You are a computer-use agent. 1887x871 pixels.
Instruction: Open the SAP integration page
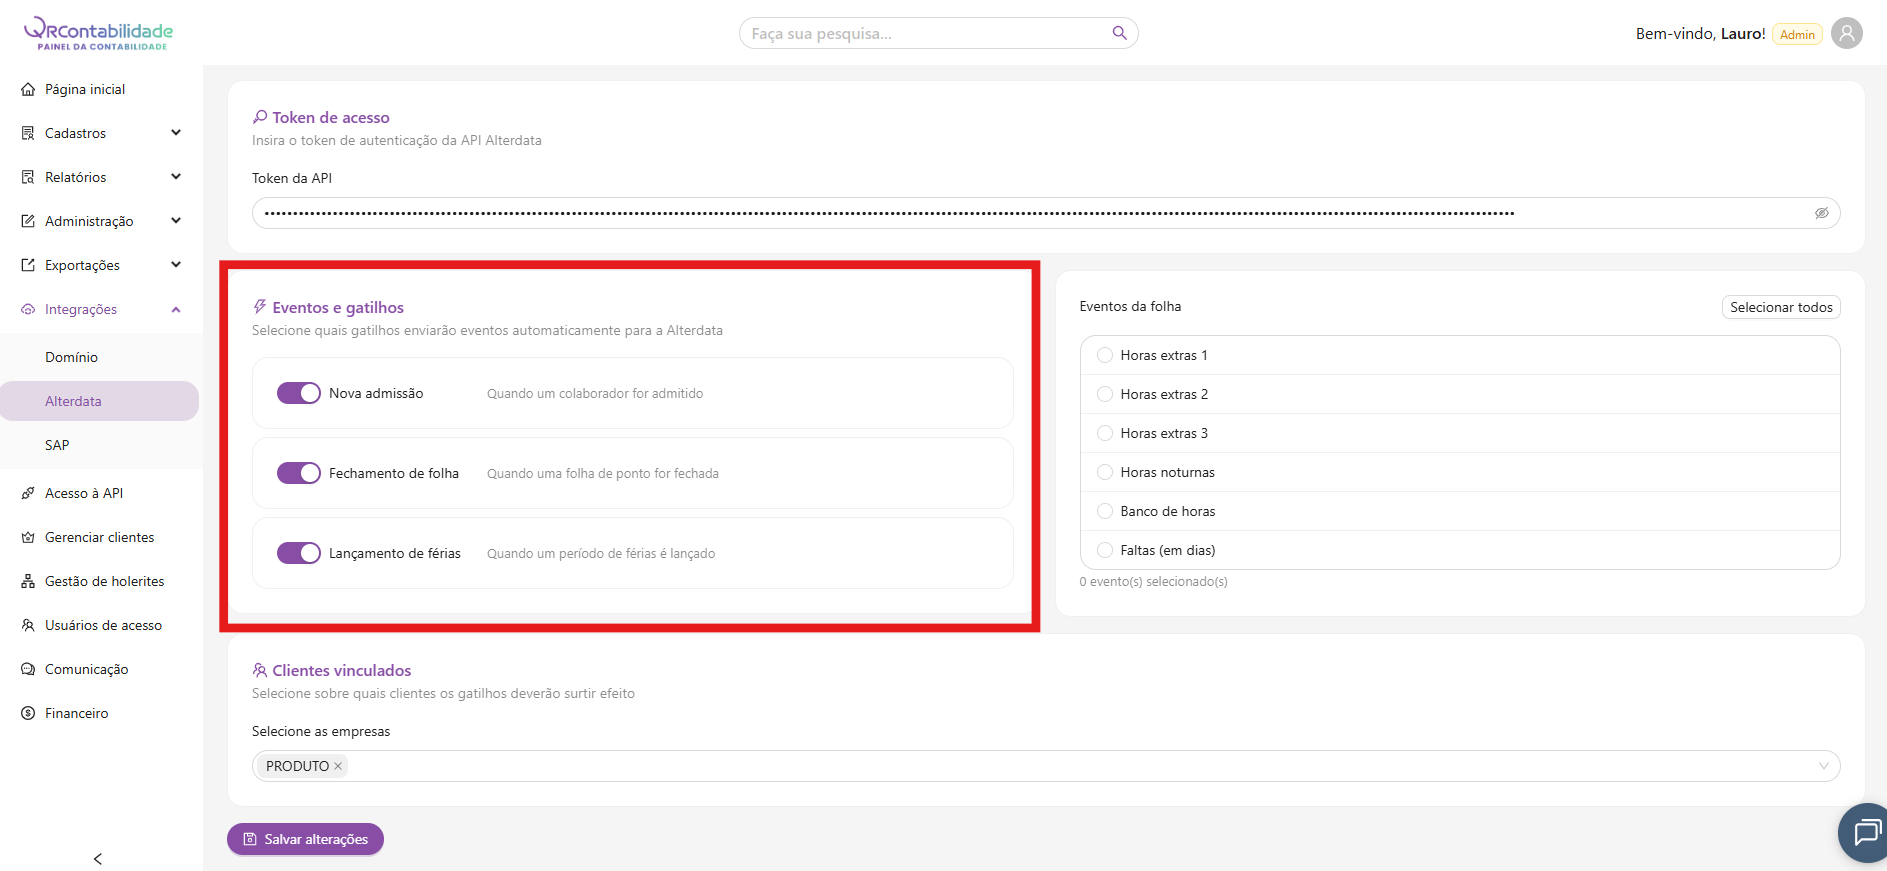pos(57,445)
